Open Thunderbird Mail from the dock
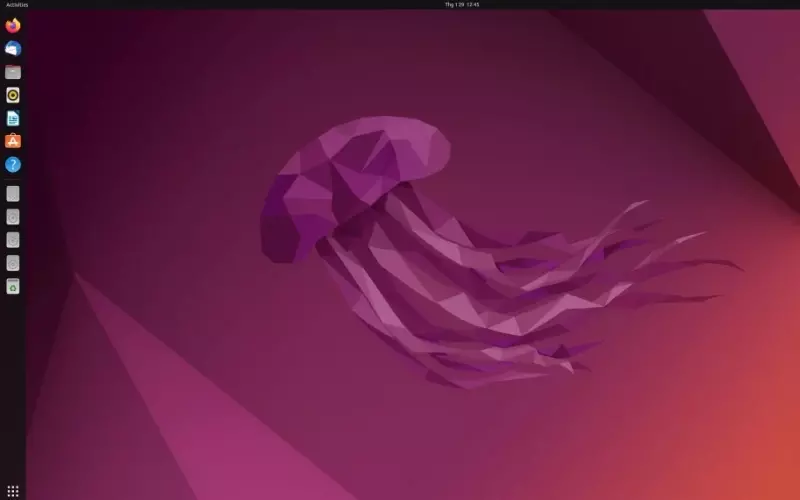The image size is (800, 500). (13, 48)
